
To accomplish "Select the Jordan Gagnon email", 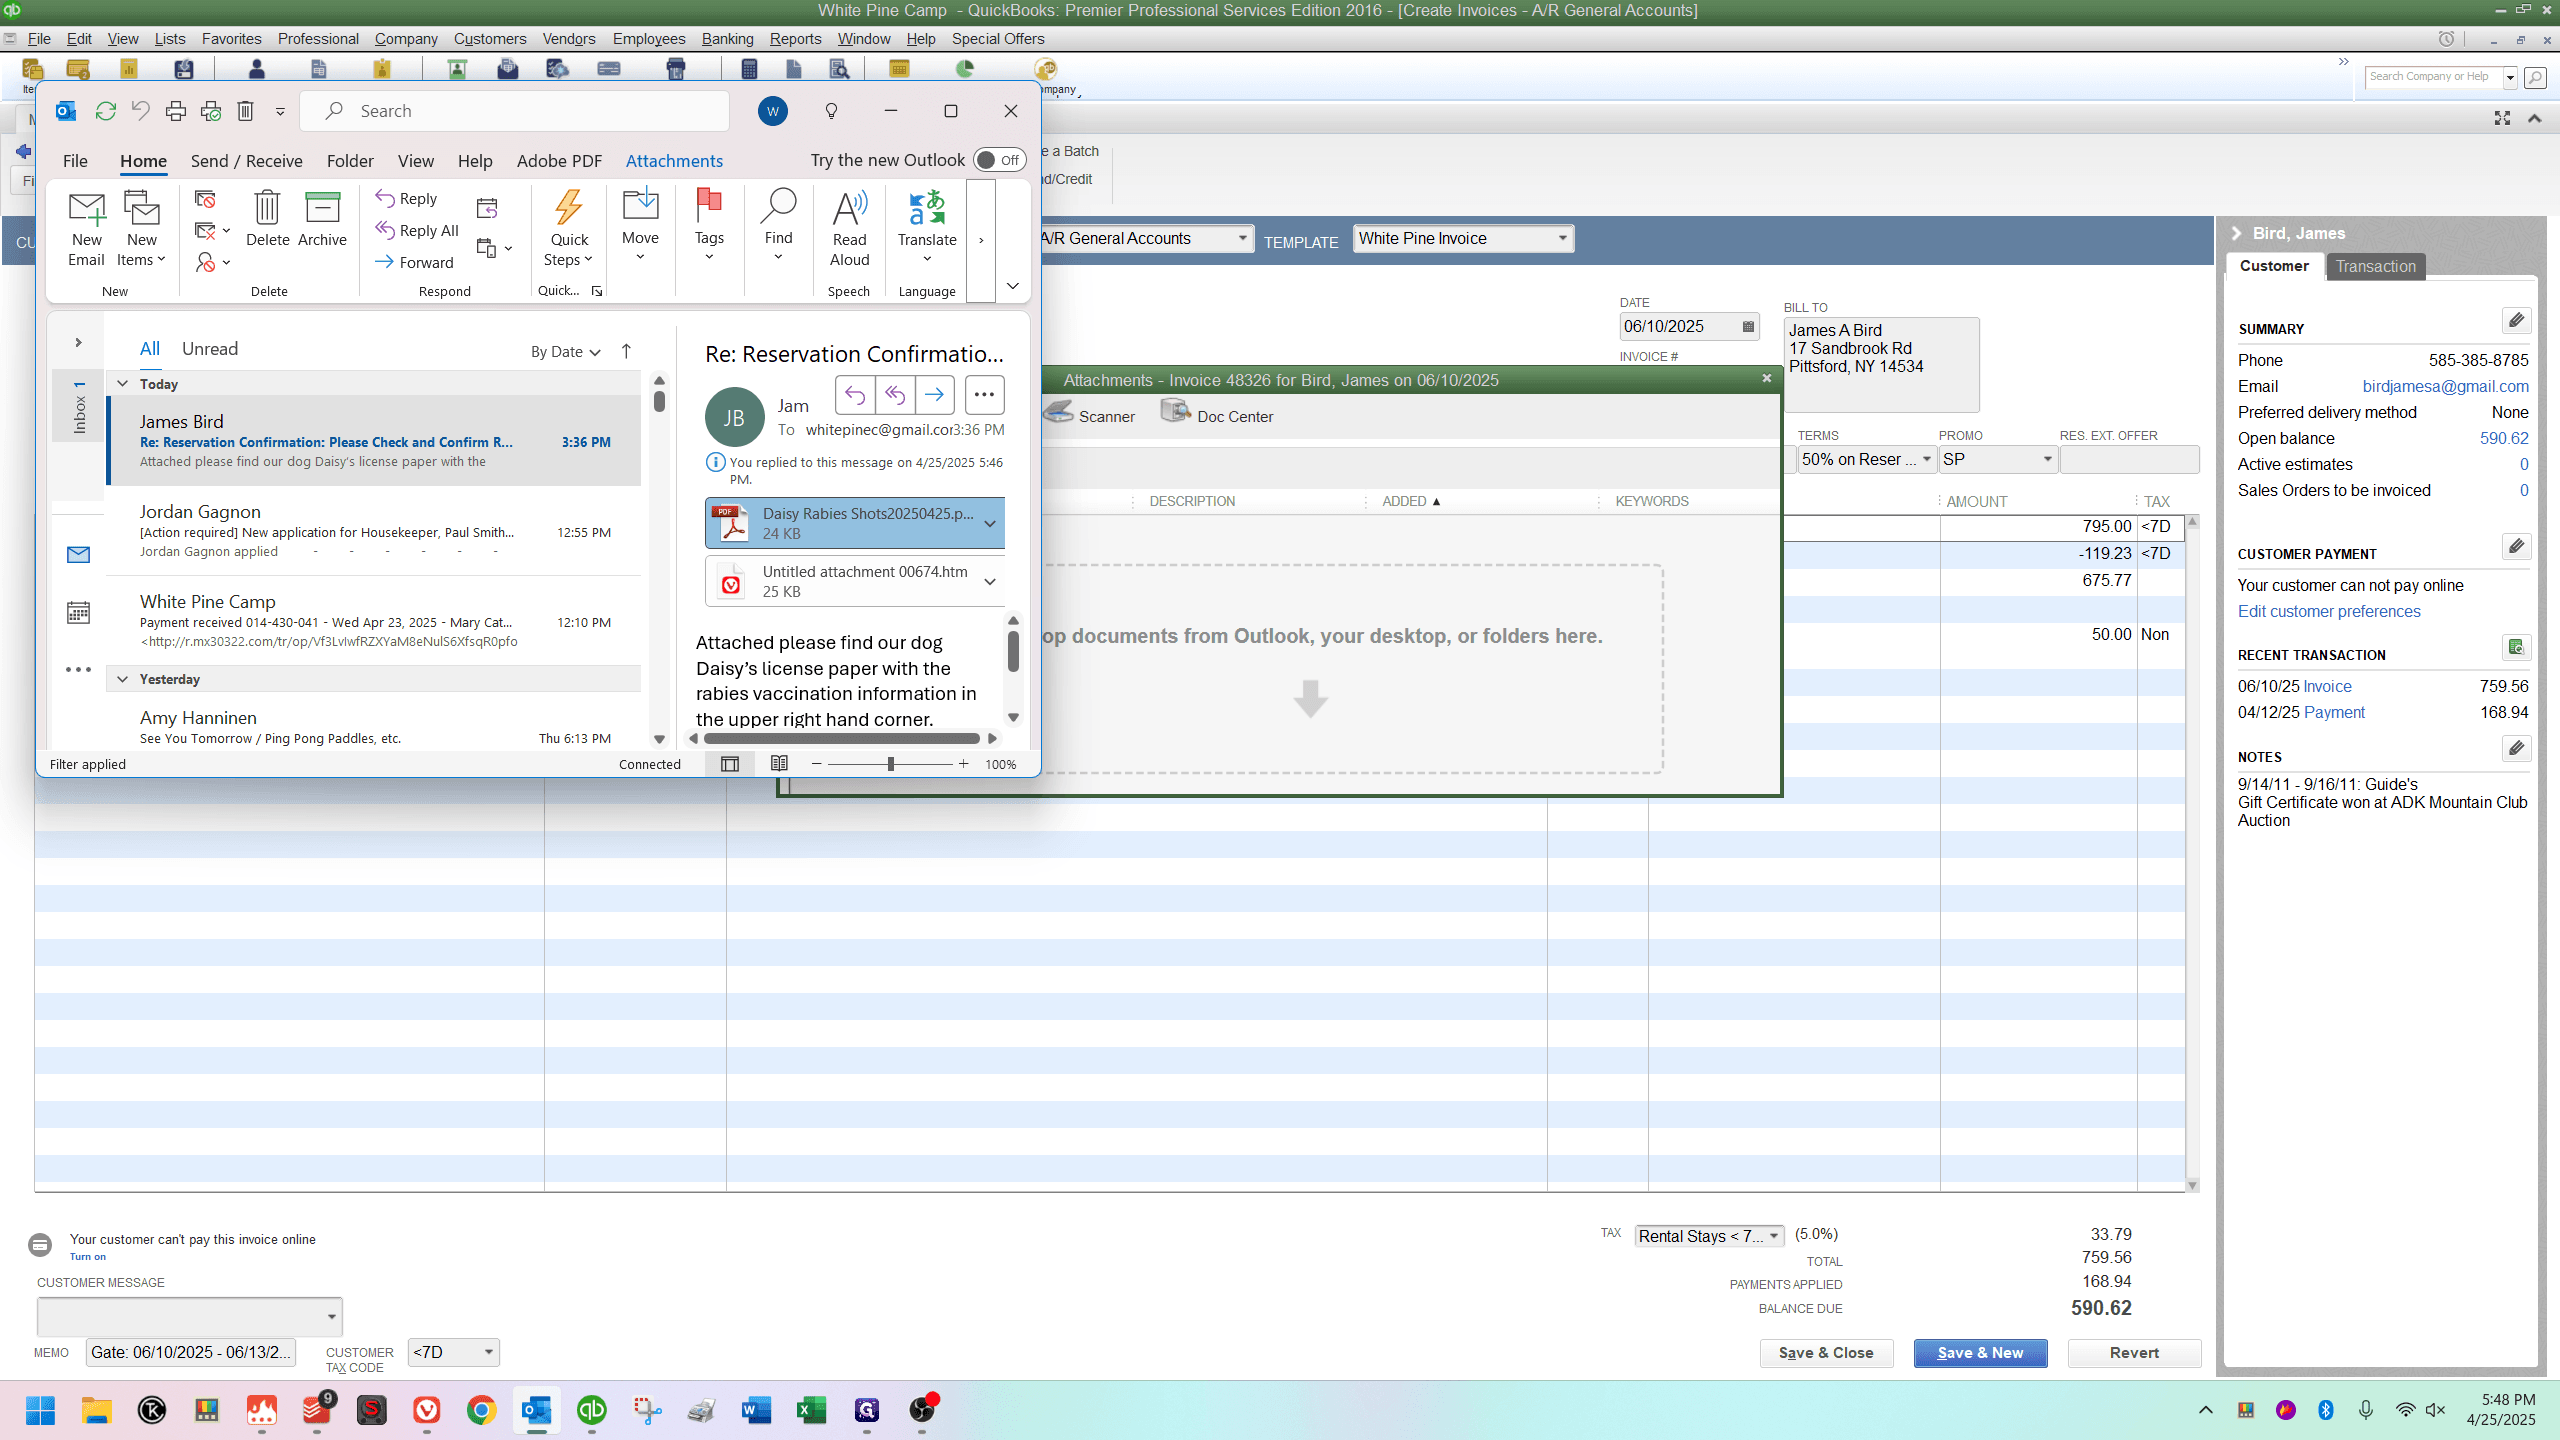I will pyautogui.click(x=374, y=531).
